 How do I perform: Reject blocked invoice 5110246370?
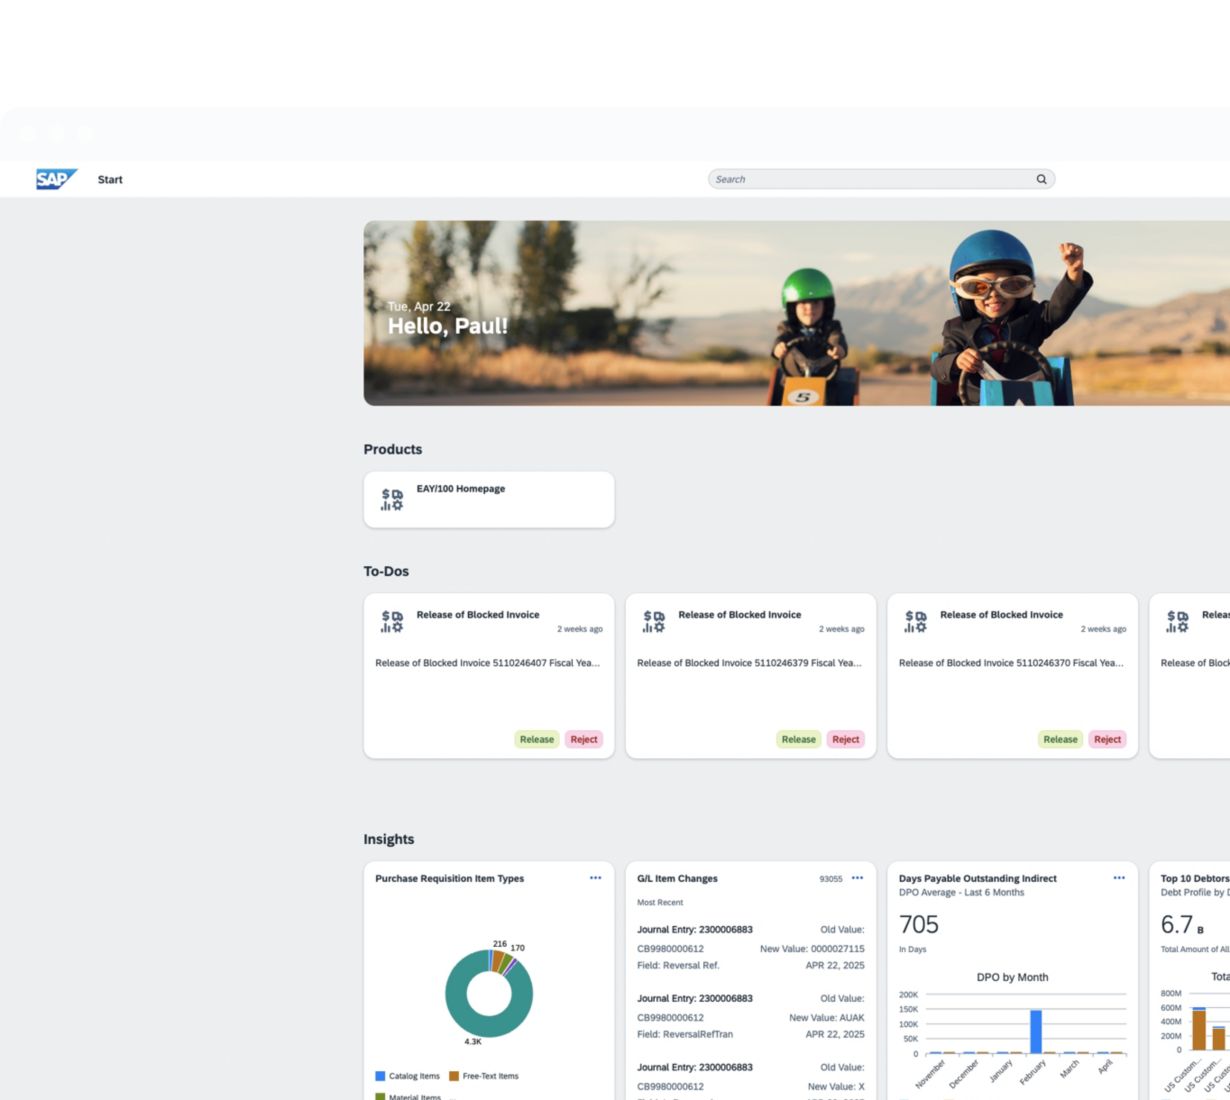(x=1107, y=739)
